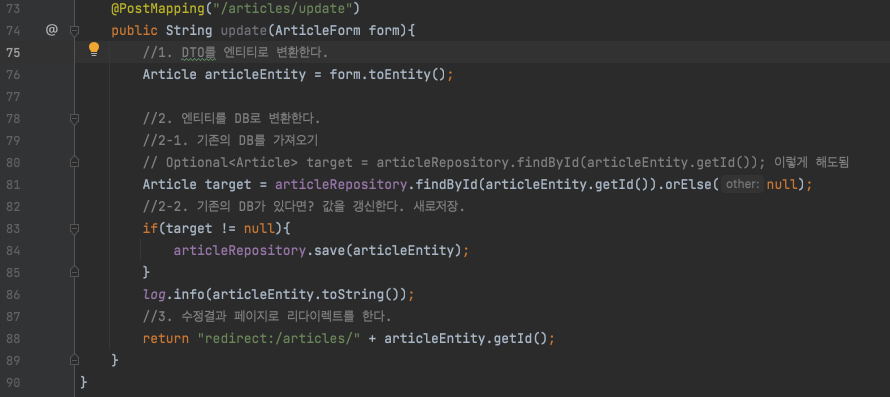This screenshot has width=890, height=397.
Task: Click the method end fold marker on line 89
Action: pos(74,360)
